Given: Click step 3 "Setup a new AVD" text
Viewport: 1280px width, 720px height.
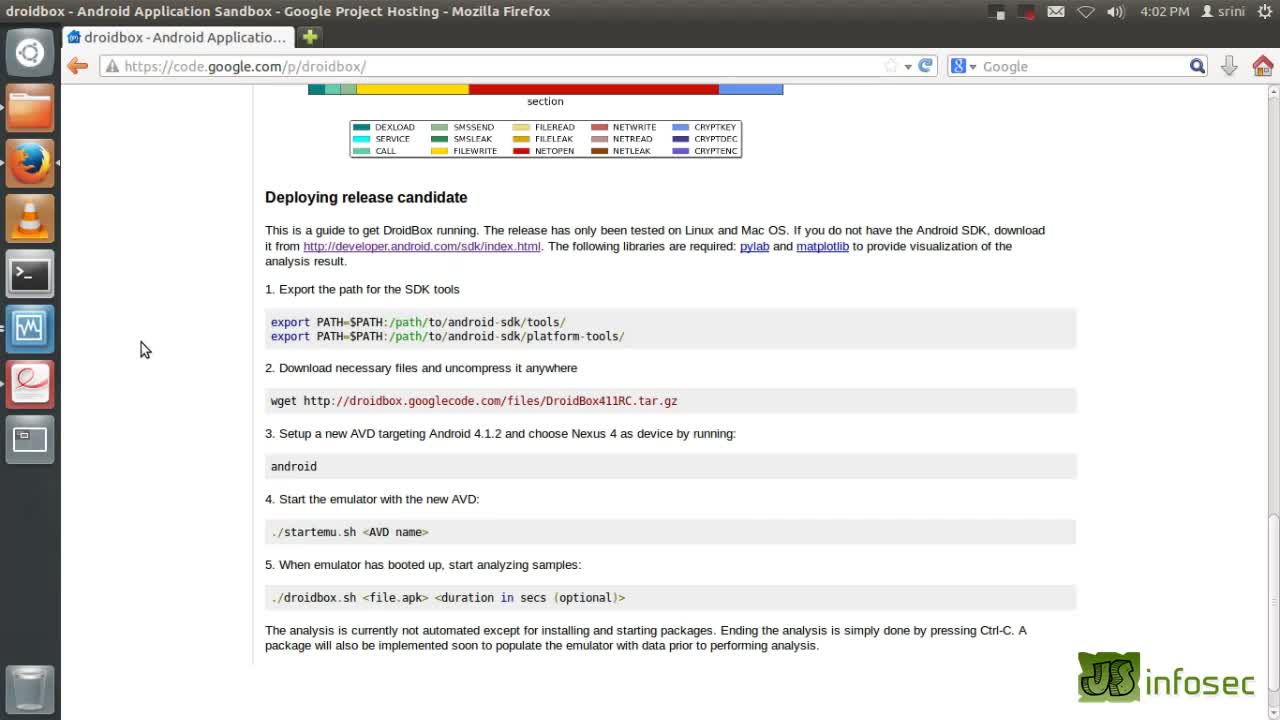Looking at the screenshot, I should 500,434.
